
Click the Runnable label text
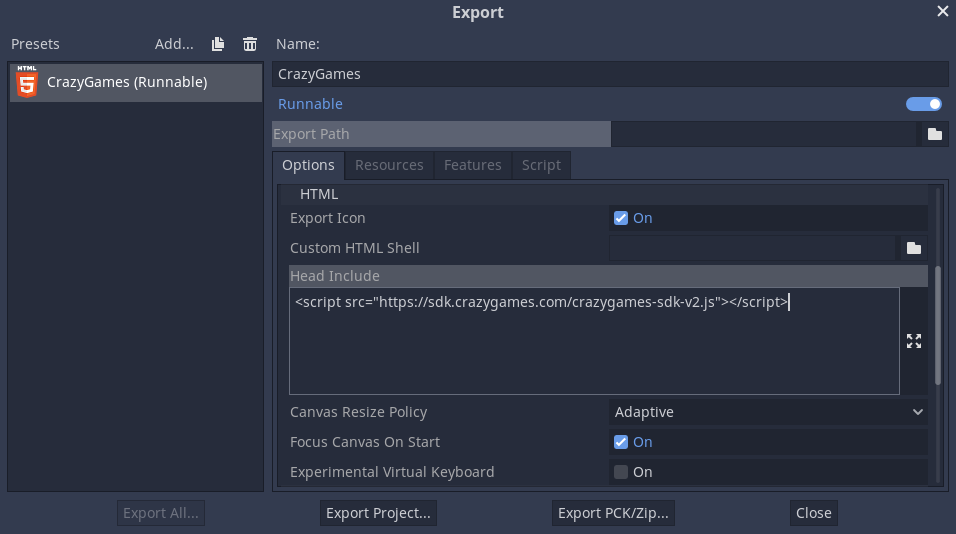pyautogui.click(x=310, y=104)
